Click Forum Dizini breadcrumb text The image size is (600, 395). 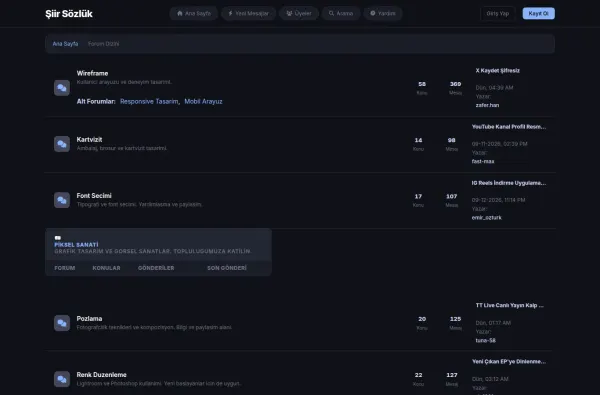[103, 44]
